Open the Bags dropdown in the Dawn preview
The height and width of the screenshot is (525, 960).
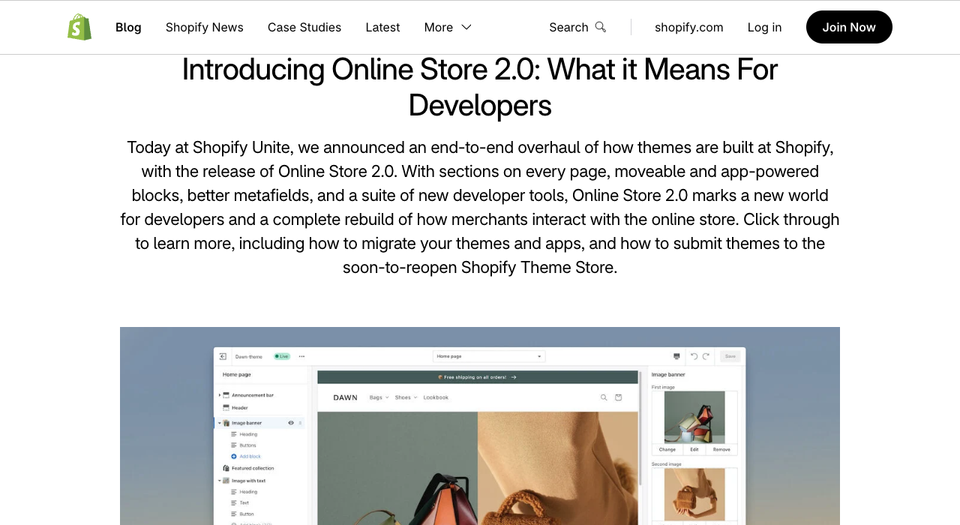point(379,398)
